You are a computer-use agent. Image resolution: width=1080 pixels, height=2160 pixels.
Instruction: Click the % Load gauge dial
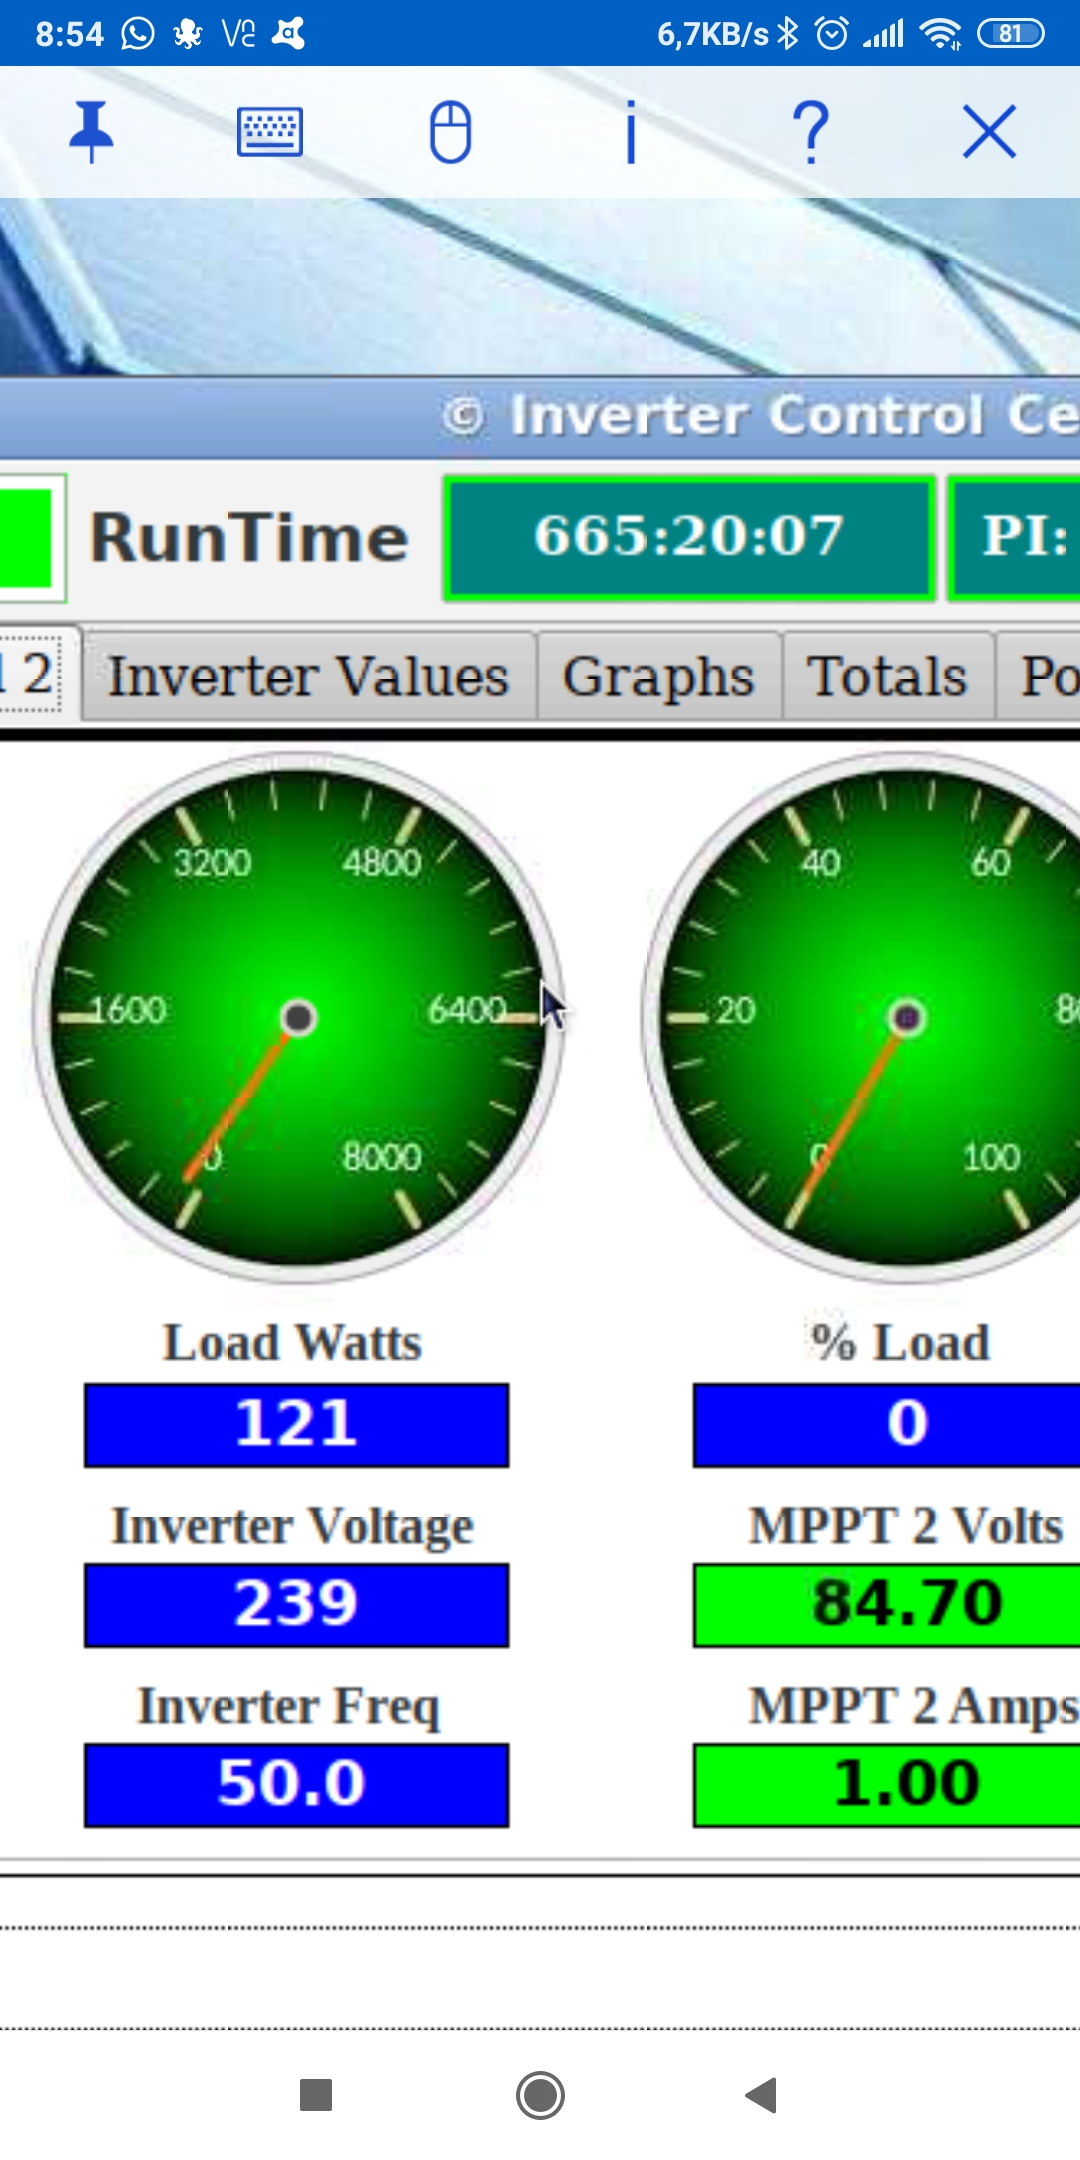coord(861,1017)
